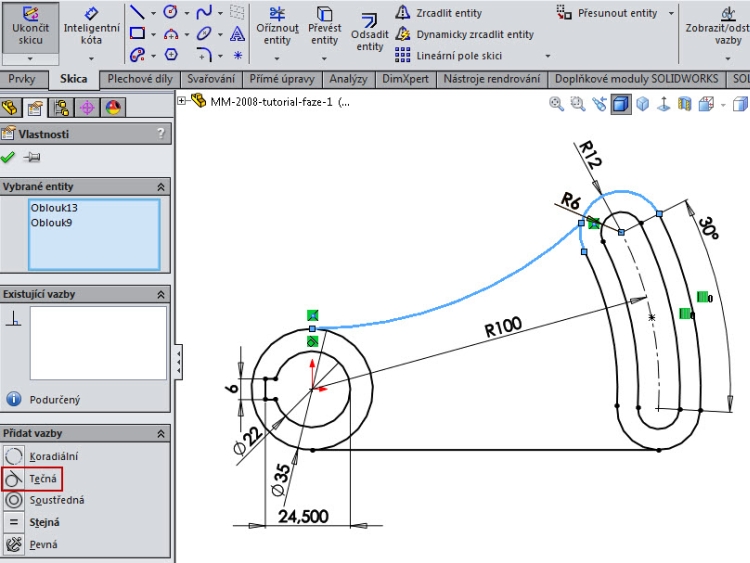Switch to the Prvky tab
This screenshot has height=563, width=750.
click(22, 79)
